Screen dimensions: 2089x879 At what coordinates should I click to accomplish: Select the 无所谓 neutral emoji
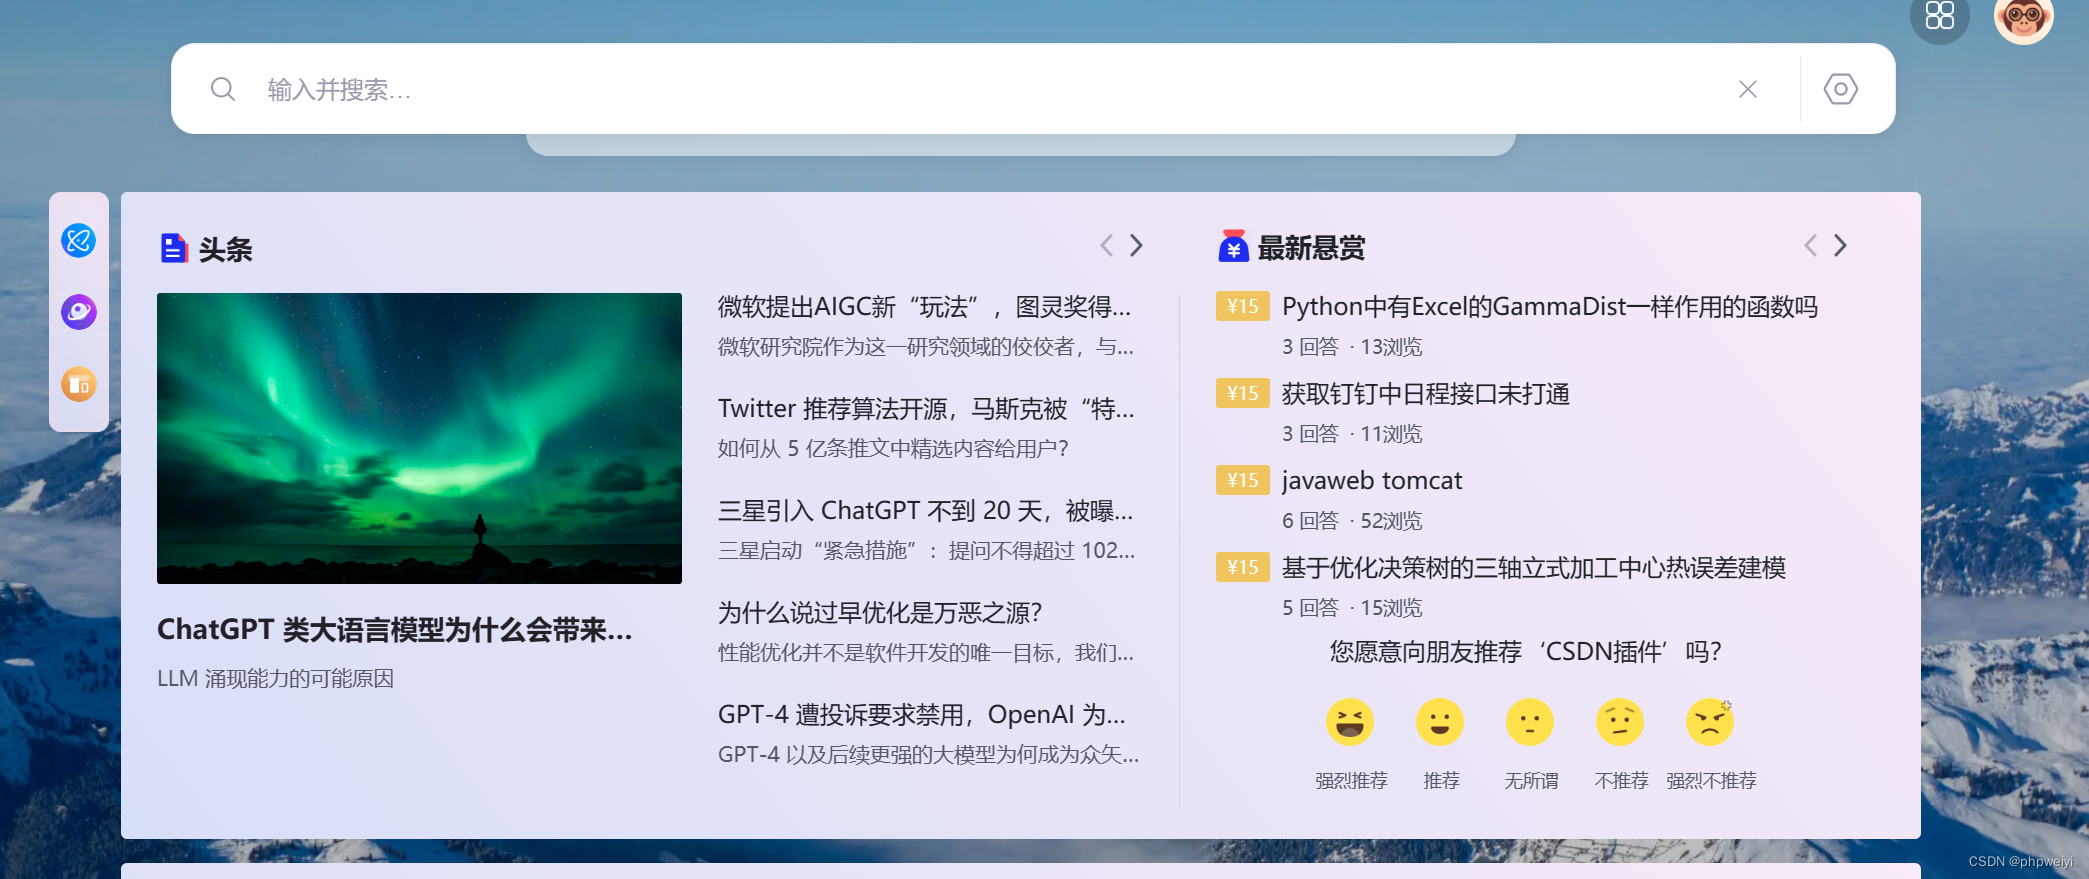(1530, 722)
